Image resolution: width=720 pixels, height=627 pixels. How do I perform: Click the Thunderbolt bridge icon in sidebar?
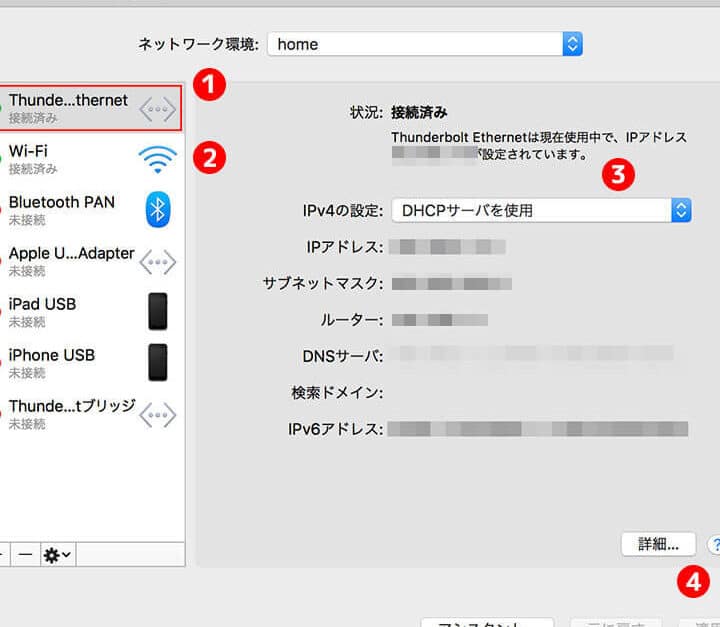(157, 414)
